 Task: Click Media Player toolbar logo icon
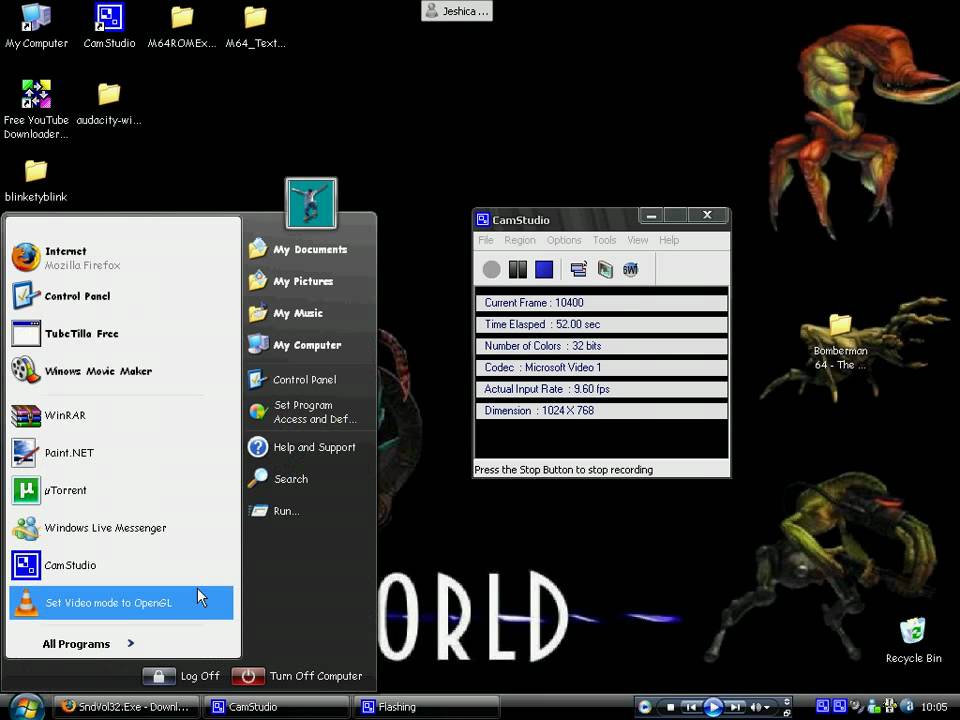pyautogui.click(x=645, y=707)
